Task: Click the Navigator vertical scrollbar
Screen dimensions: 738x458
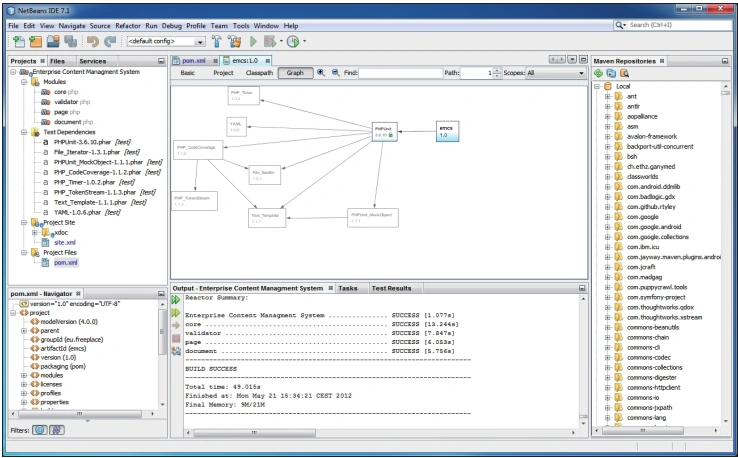Action: (x=162, y=332)
